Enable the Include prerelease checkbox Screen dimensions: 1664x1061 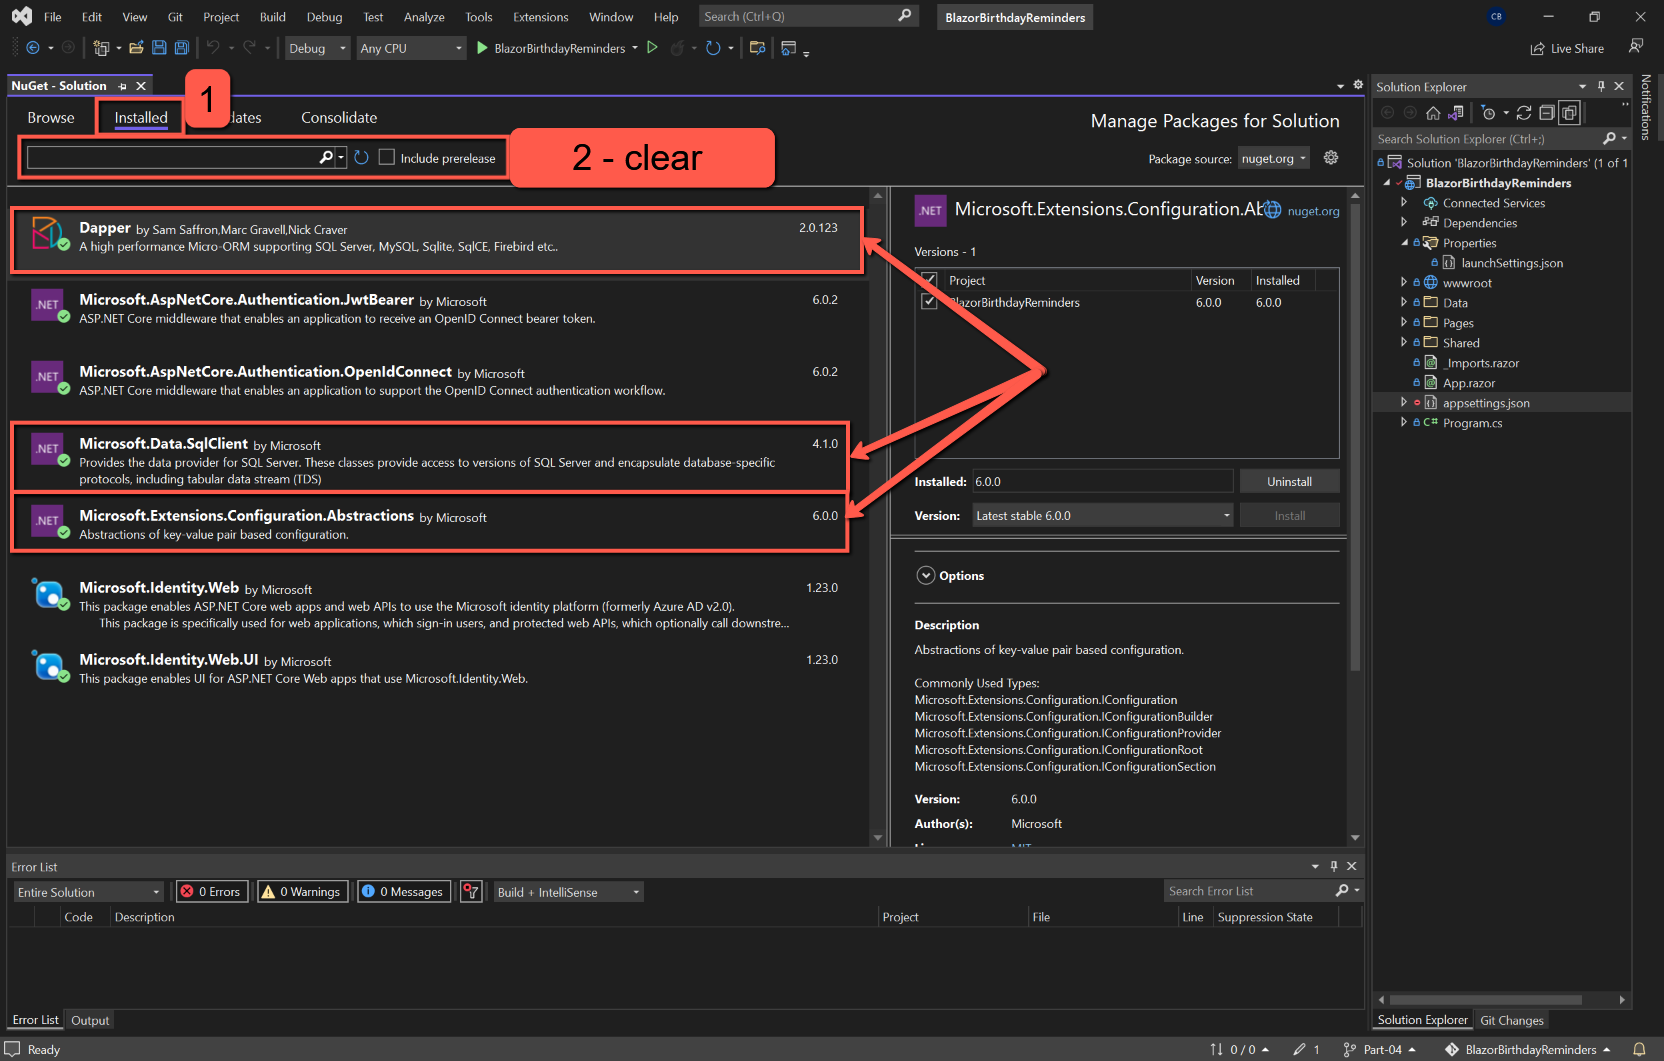[x=387, y=157]
